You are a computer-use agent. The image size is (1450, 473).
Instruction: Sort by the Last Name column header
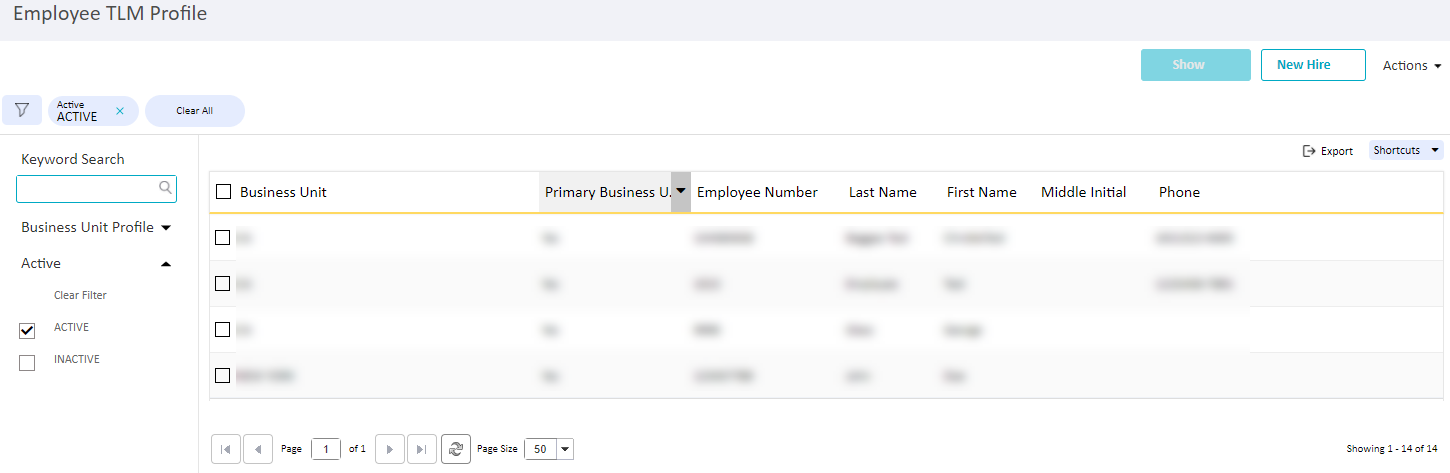pyautogui.click(x=883, y=192)
